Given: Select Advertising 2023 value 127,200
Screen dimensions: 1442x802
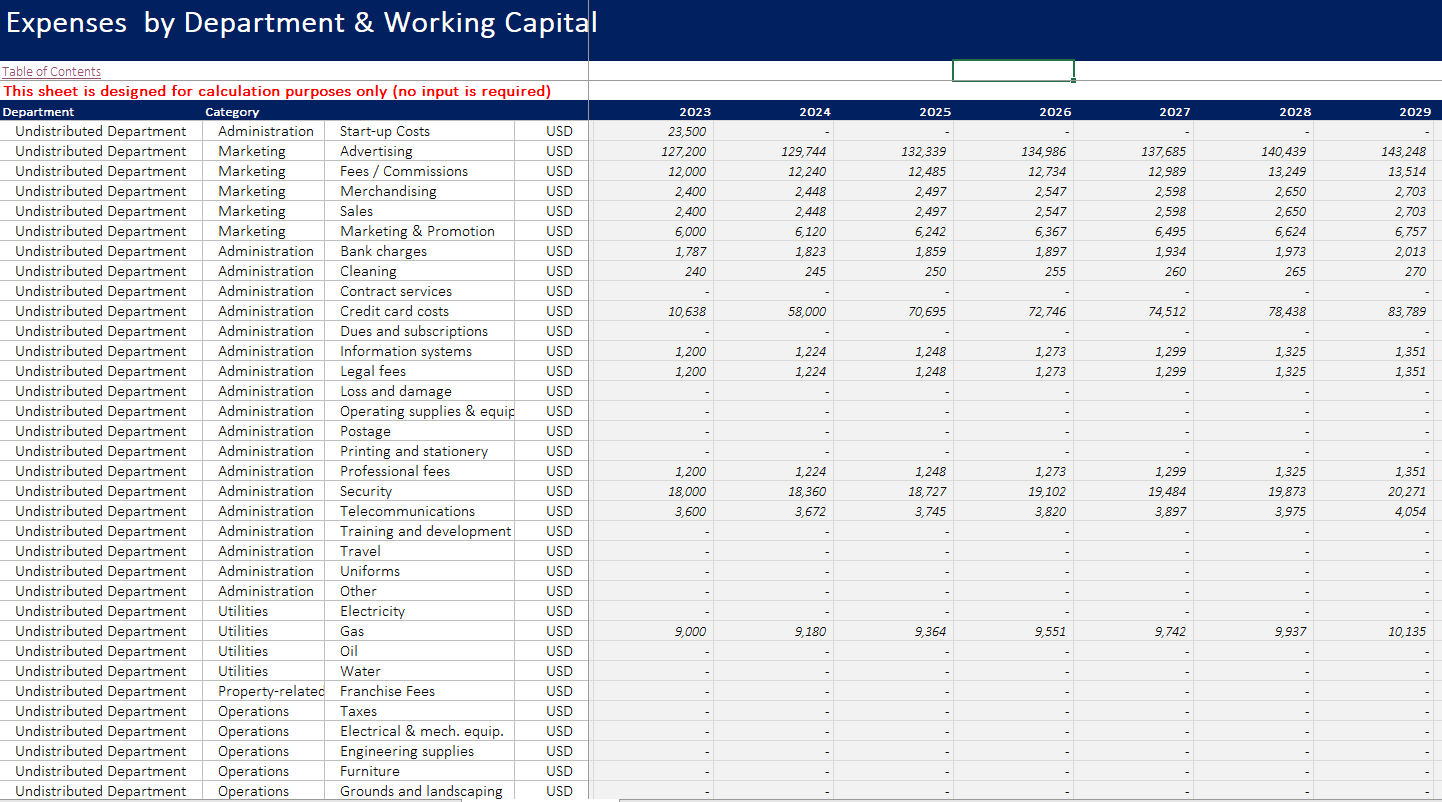Looking at the screenshot, I should point(684,151).
